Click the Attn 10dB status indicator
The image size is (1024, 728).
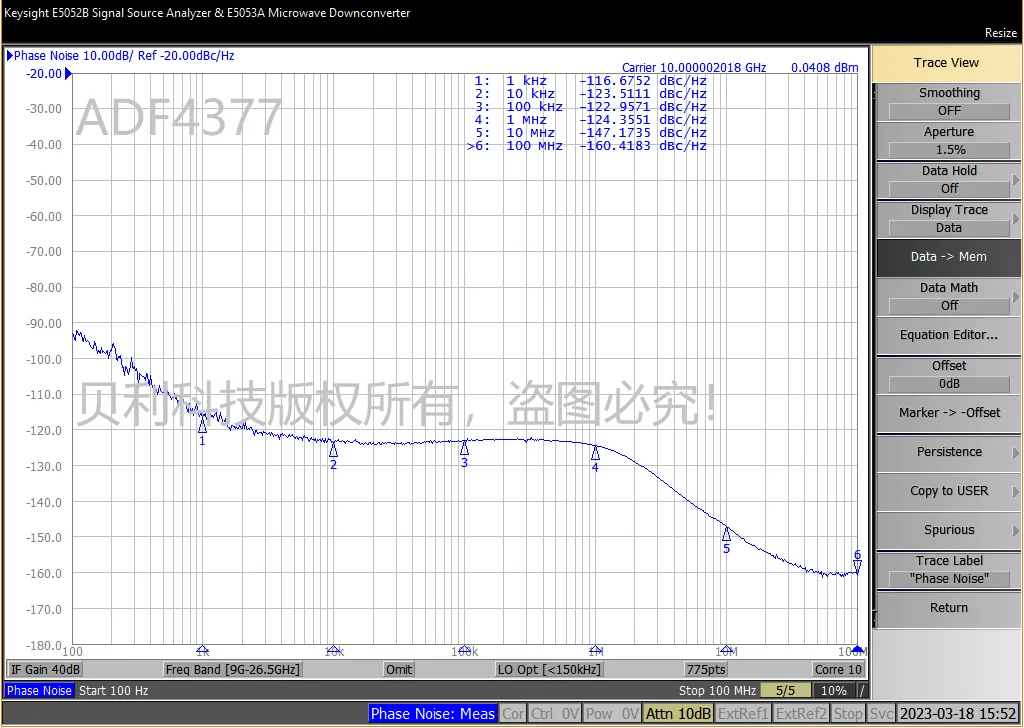coord(679,714)
